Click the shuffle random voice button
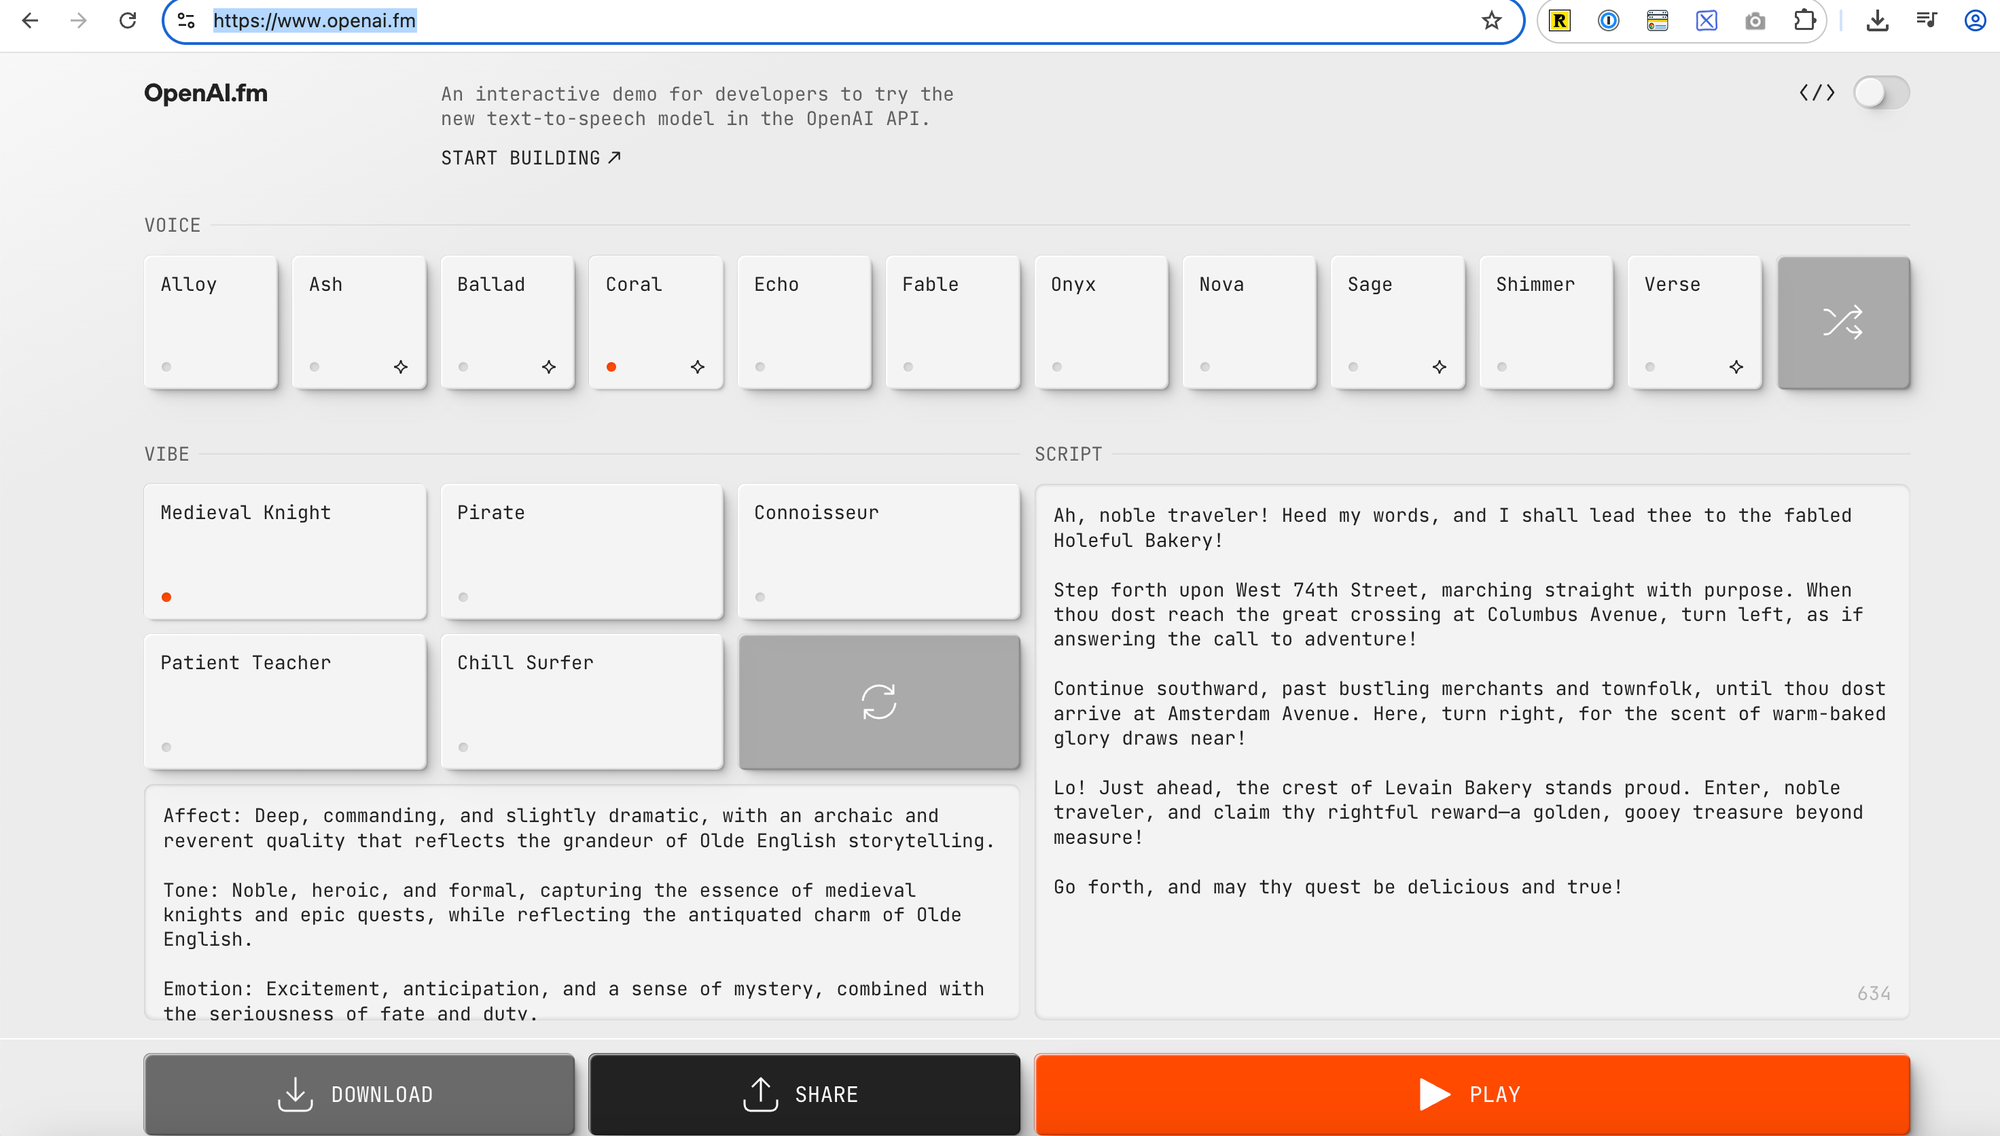 point(1843,322)
